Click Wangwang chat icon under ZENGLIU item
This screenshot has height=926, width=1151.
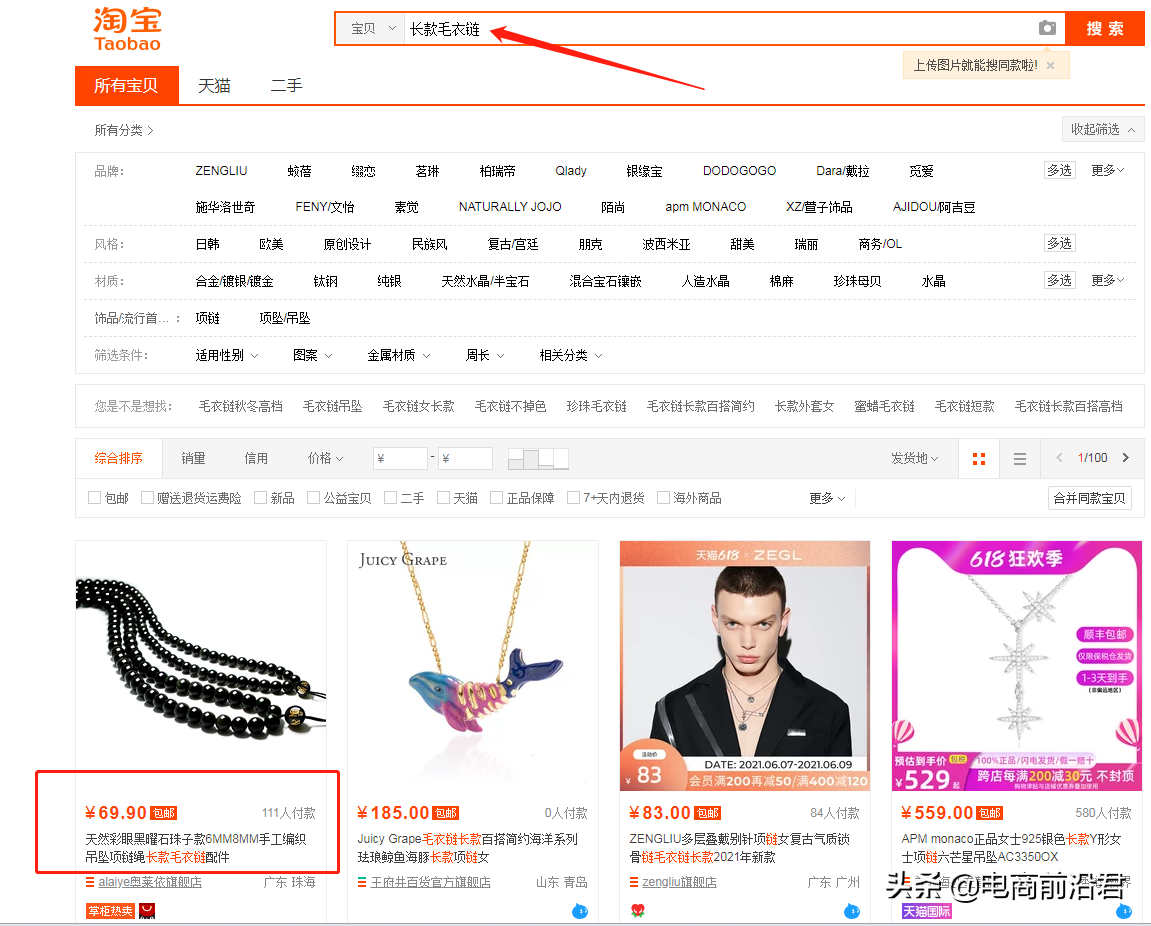[852, 911]
